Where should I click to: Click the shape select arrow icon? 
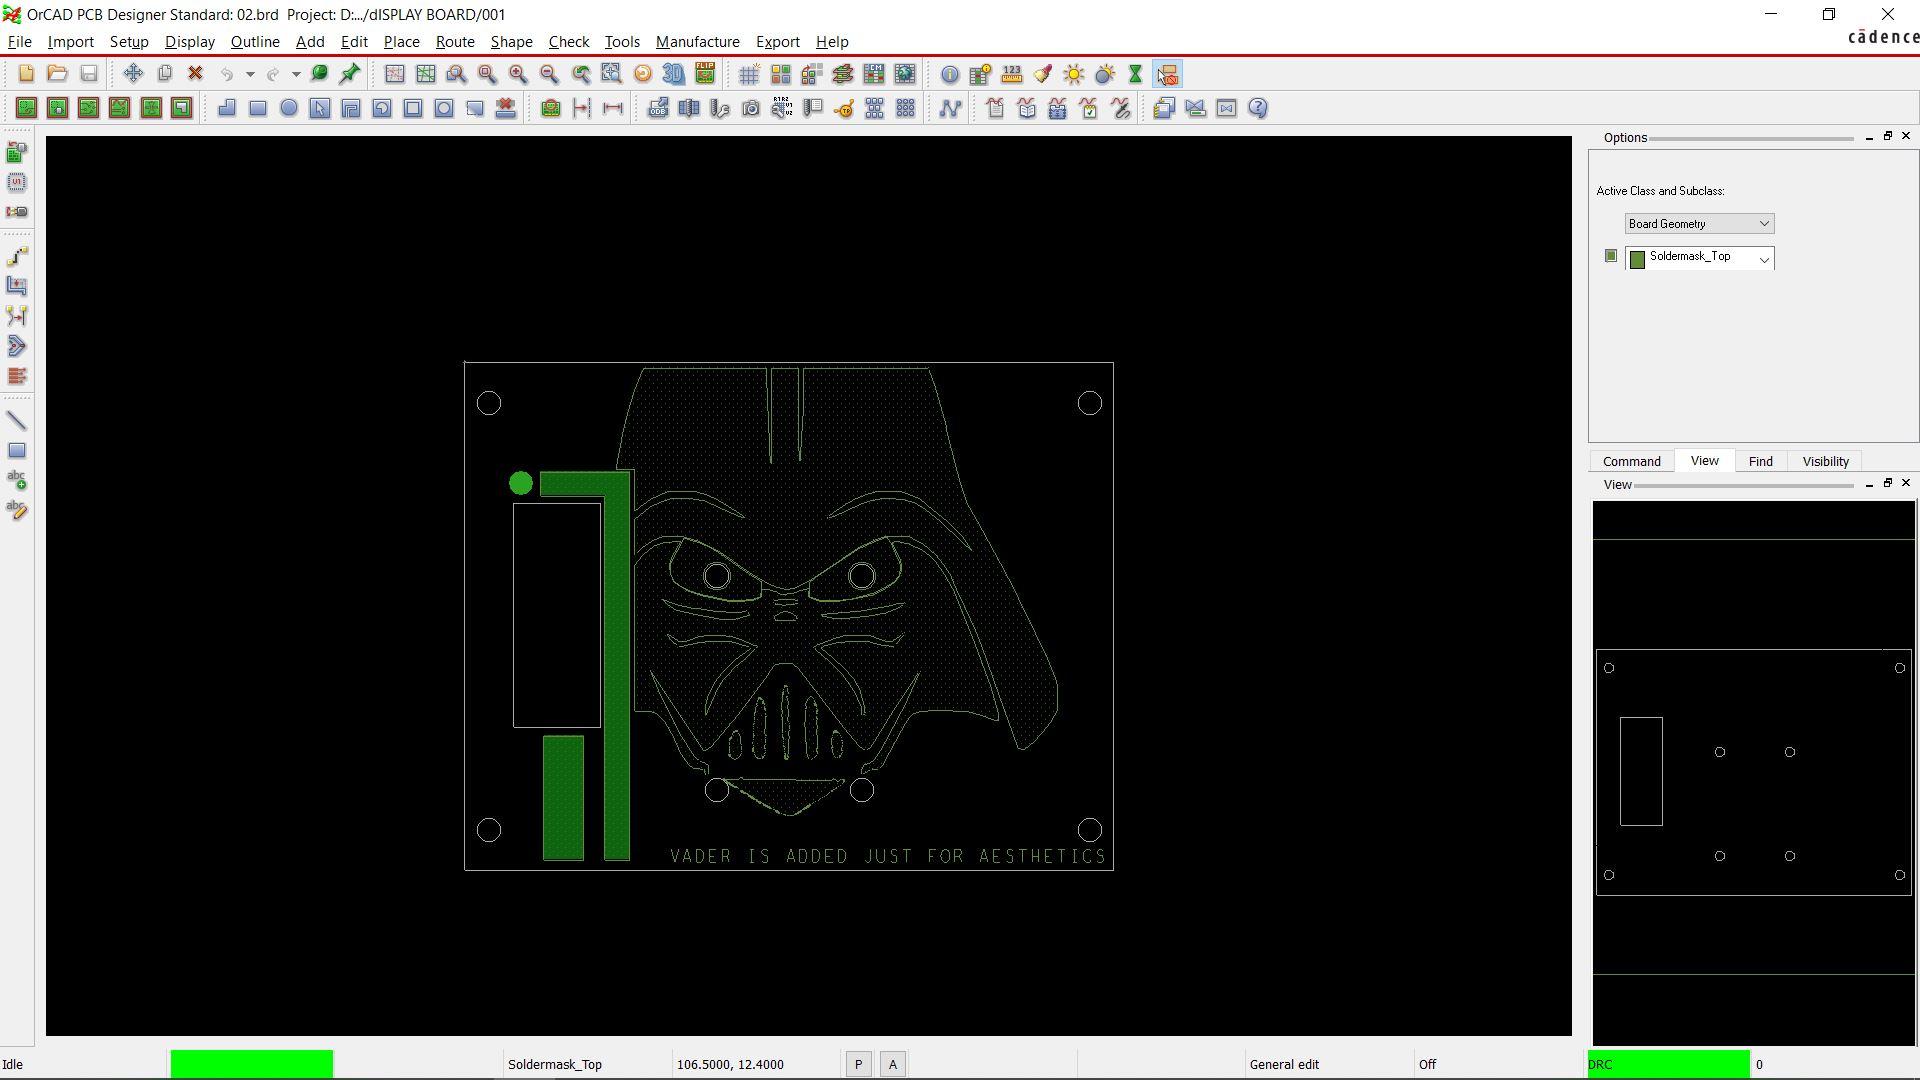click(x=320, y=108)
